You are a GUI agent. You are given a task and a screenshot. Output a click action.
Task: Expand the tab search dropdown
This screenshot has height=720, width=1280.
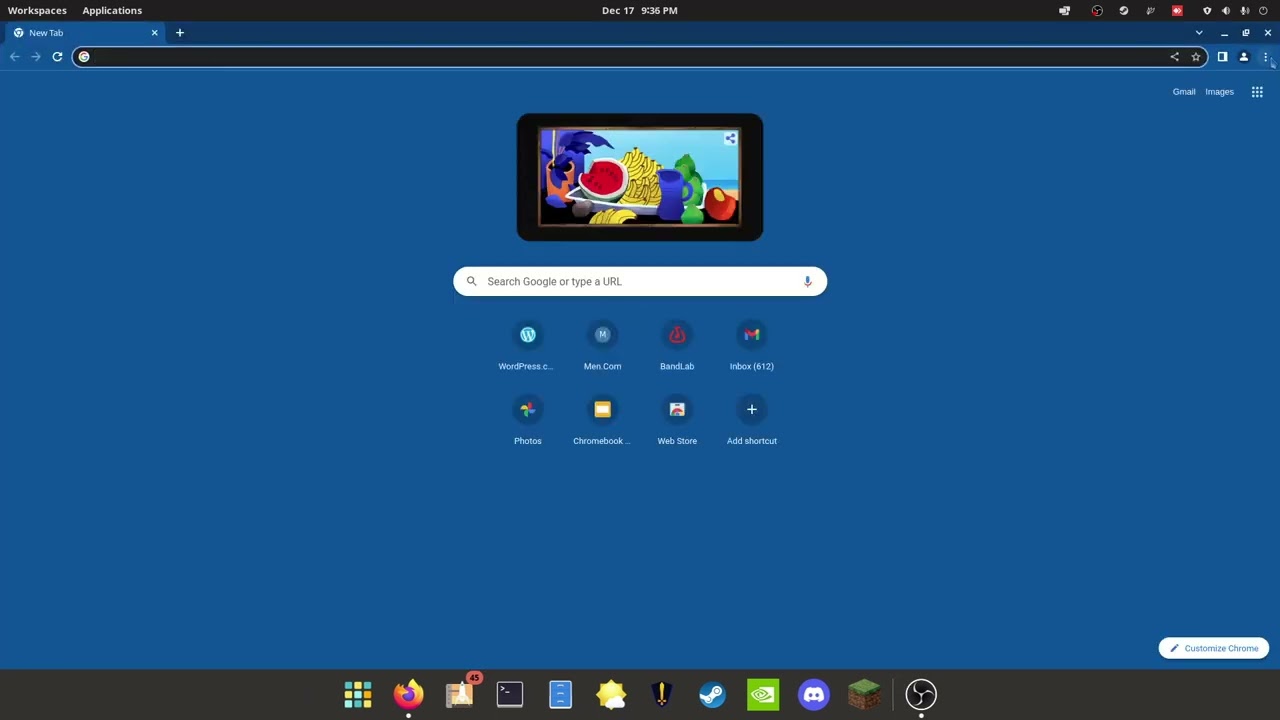[1199, 33]
